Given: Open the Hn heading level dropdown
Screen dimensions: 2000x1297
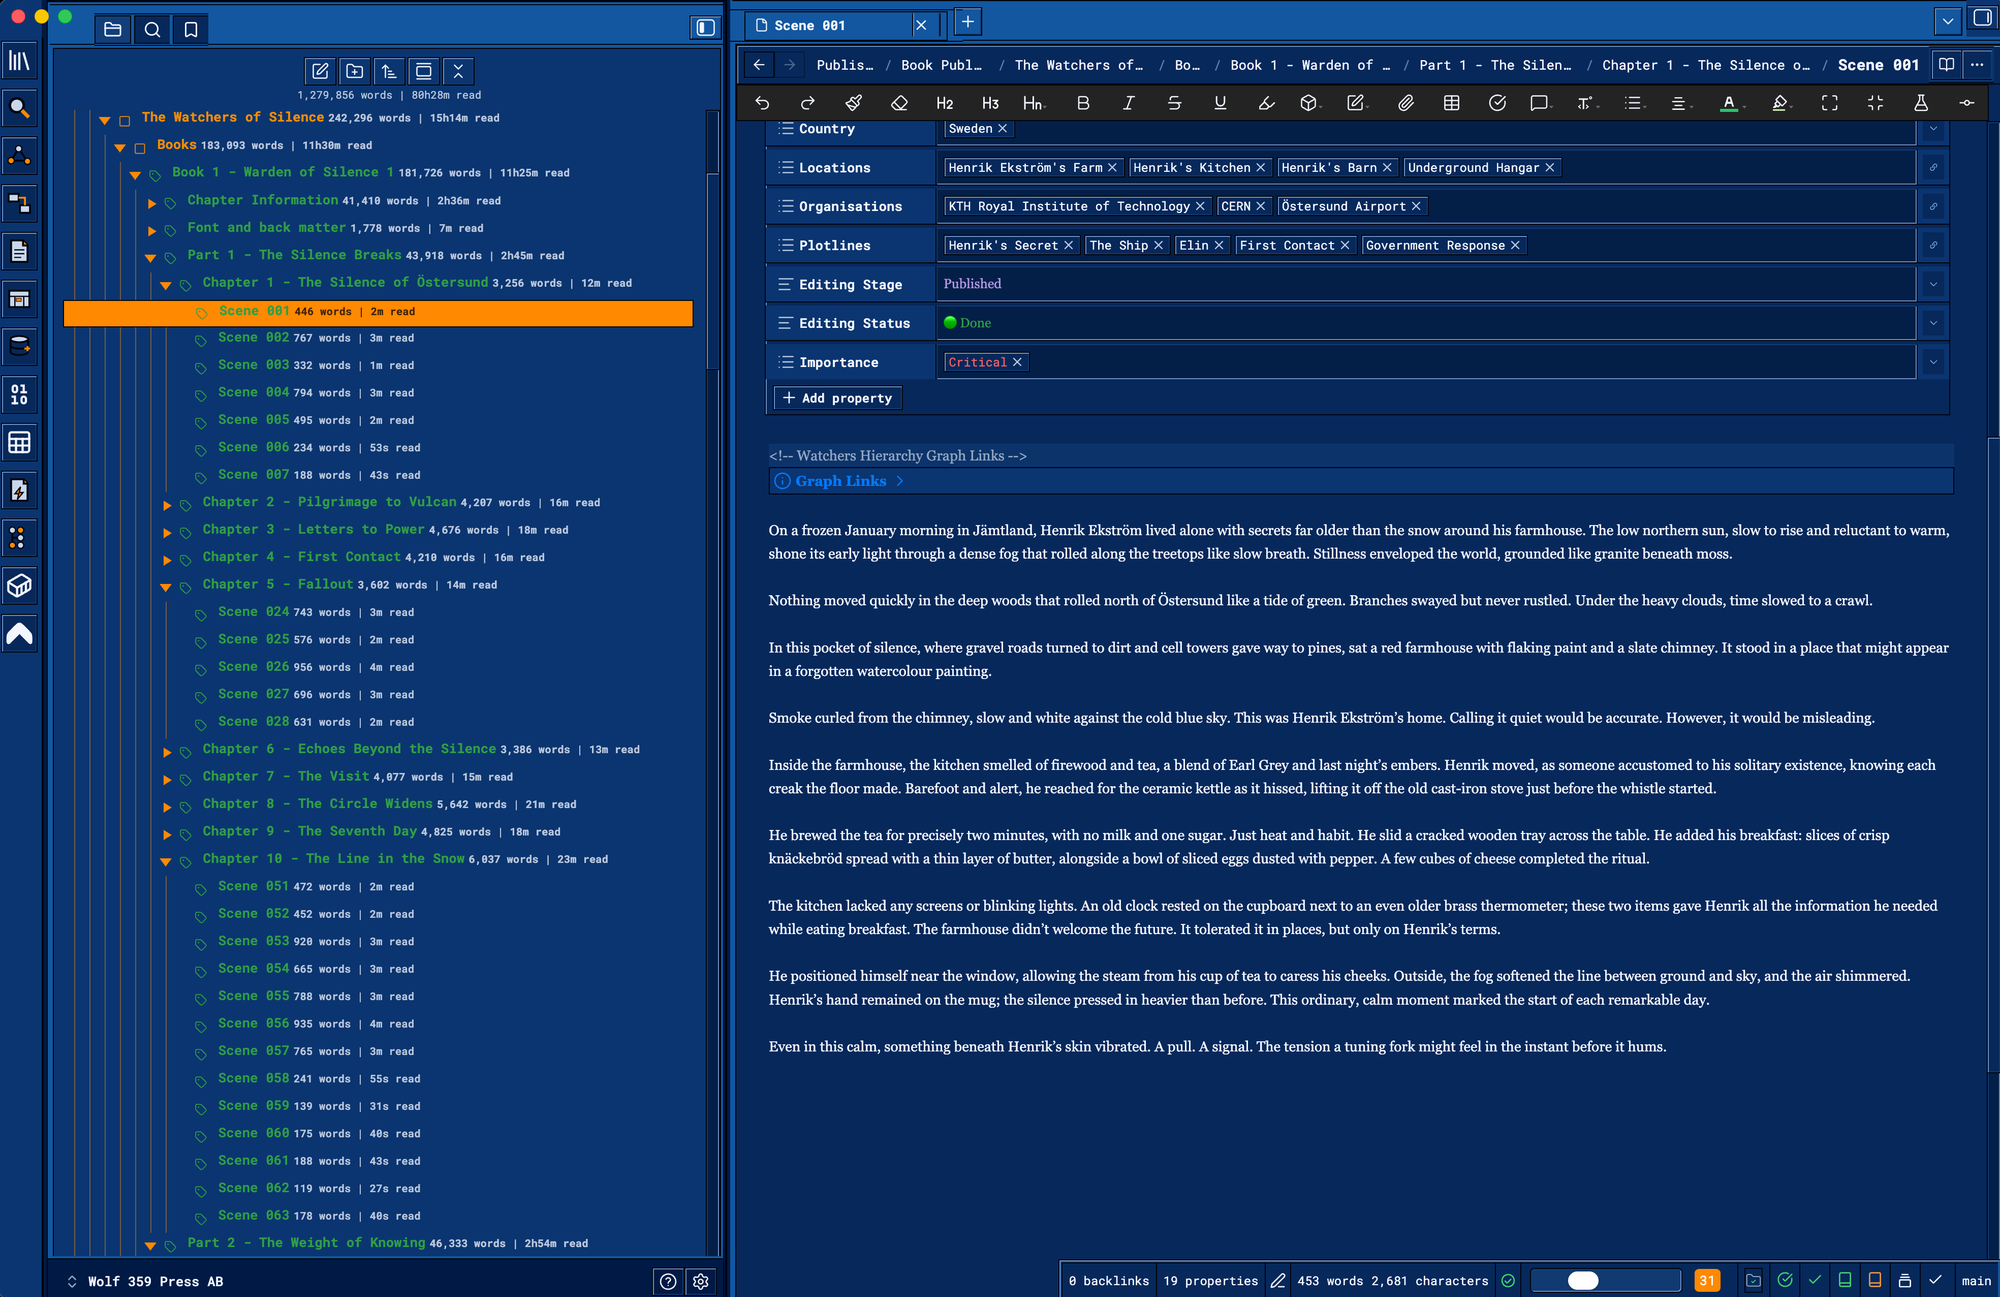Looking at the screenshot, I should 1034,103.
